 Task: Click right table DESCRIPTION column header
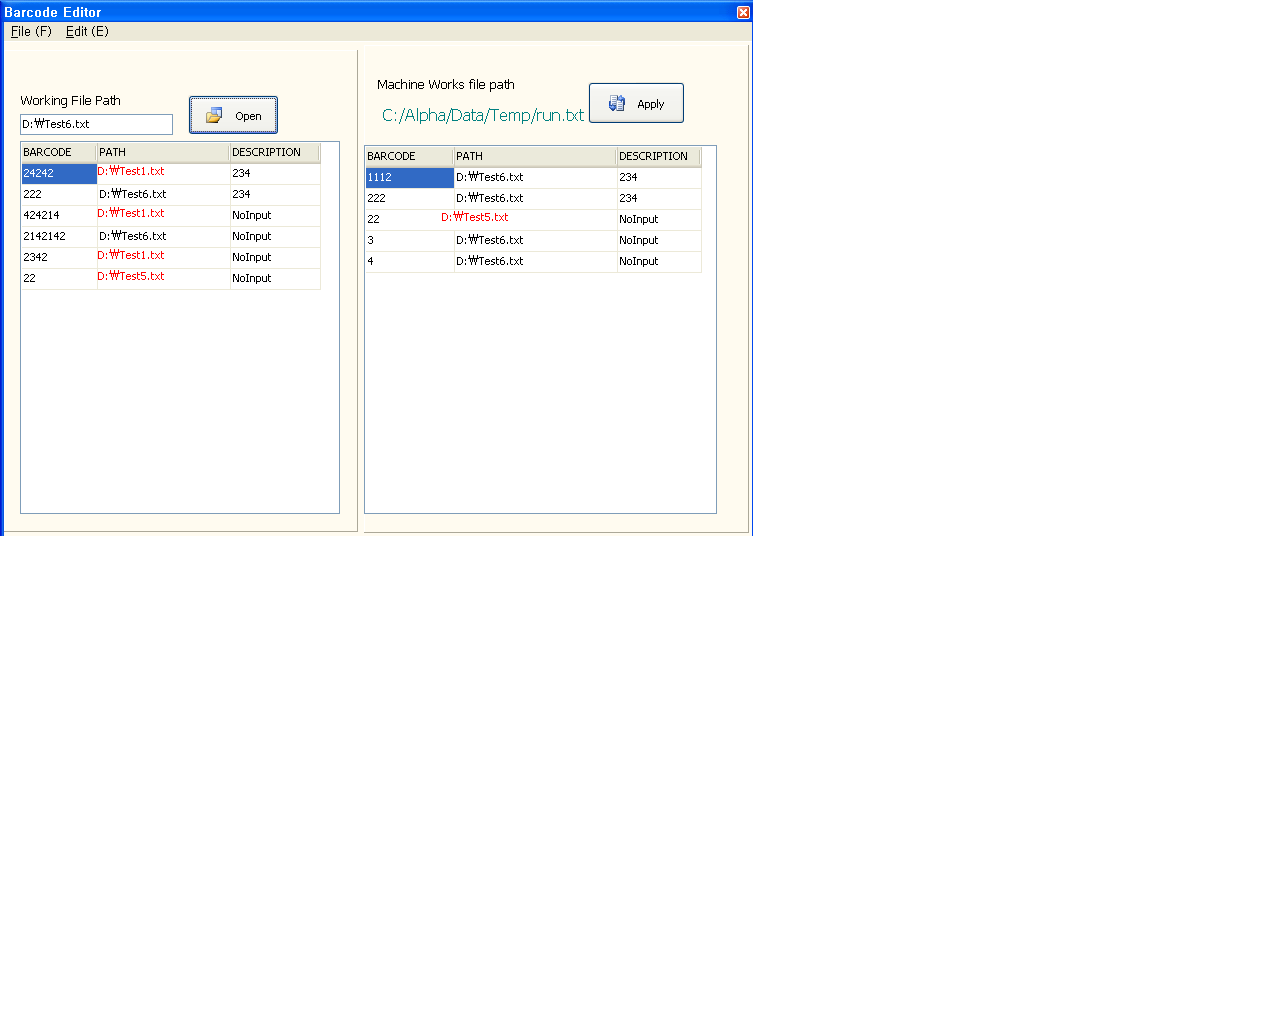point(657,157)
